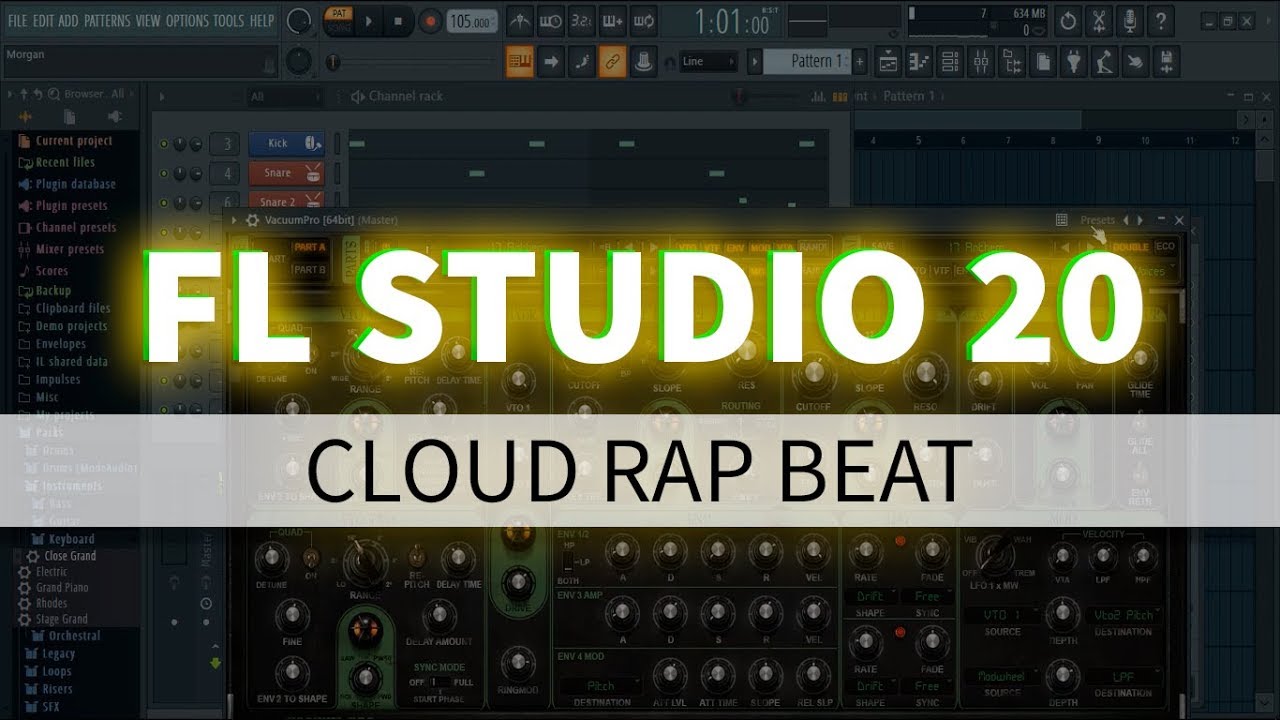The image size is (1280, 720).
Task: Click the project files (pages) toolbar icon
Action: (1042, 62)
